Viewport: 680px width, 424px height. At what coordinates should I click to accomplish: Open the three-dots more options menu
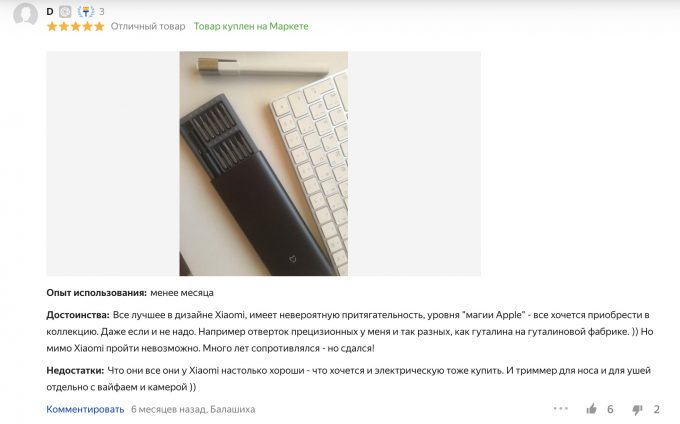coord(560,408)
